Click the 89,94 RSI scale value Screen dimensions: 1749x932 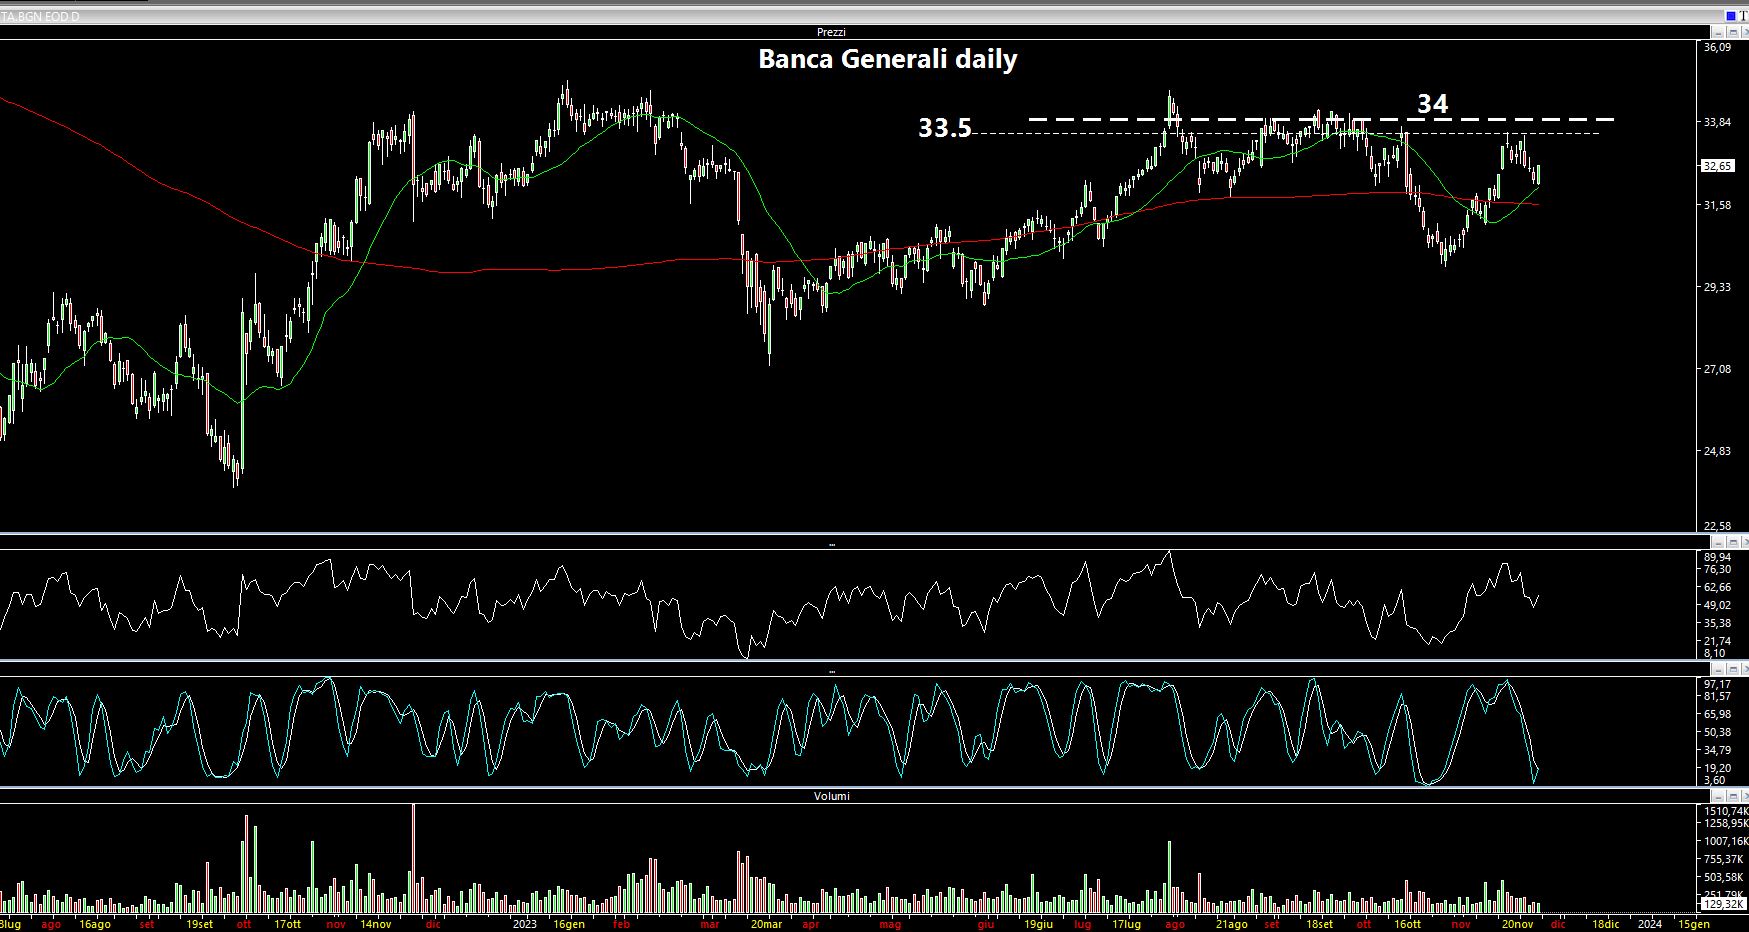[x=1717, y=557]
